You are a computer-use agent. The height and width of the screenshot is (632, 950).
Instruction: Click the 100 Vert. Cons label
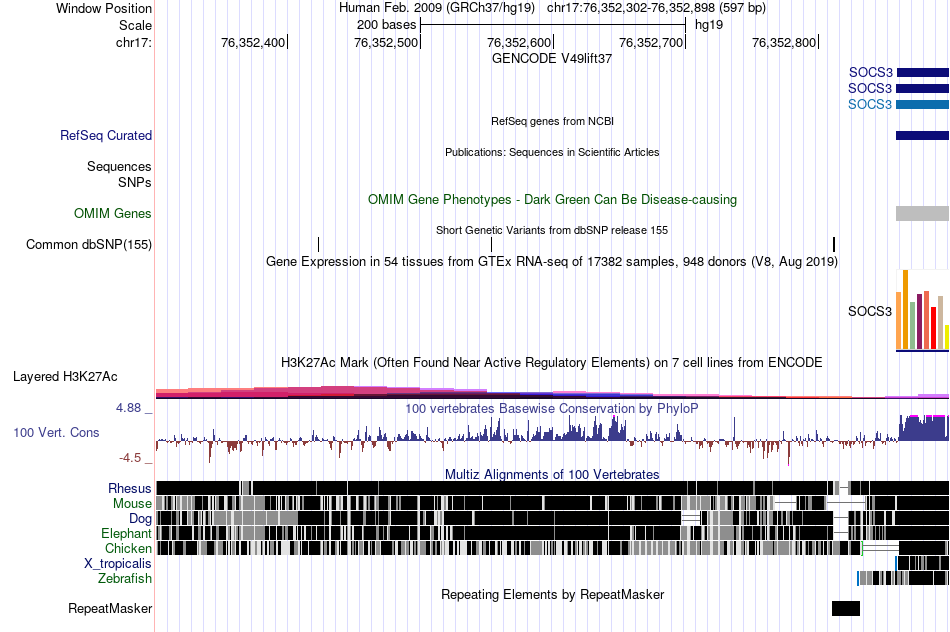(56, 433)
